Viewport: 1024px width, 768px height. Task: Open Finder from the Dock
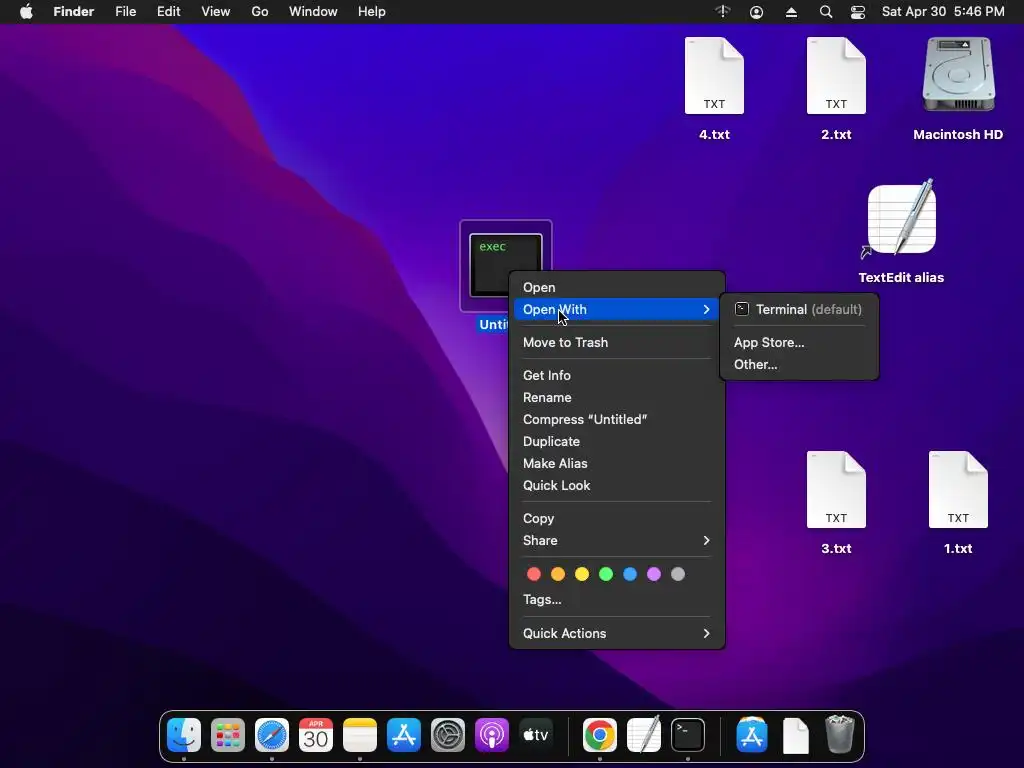pyautogui.click(x=184, y=735)
